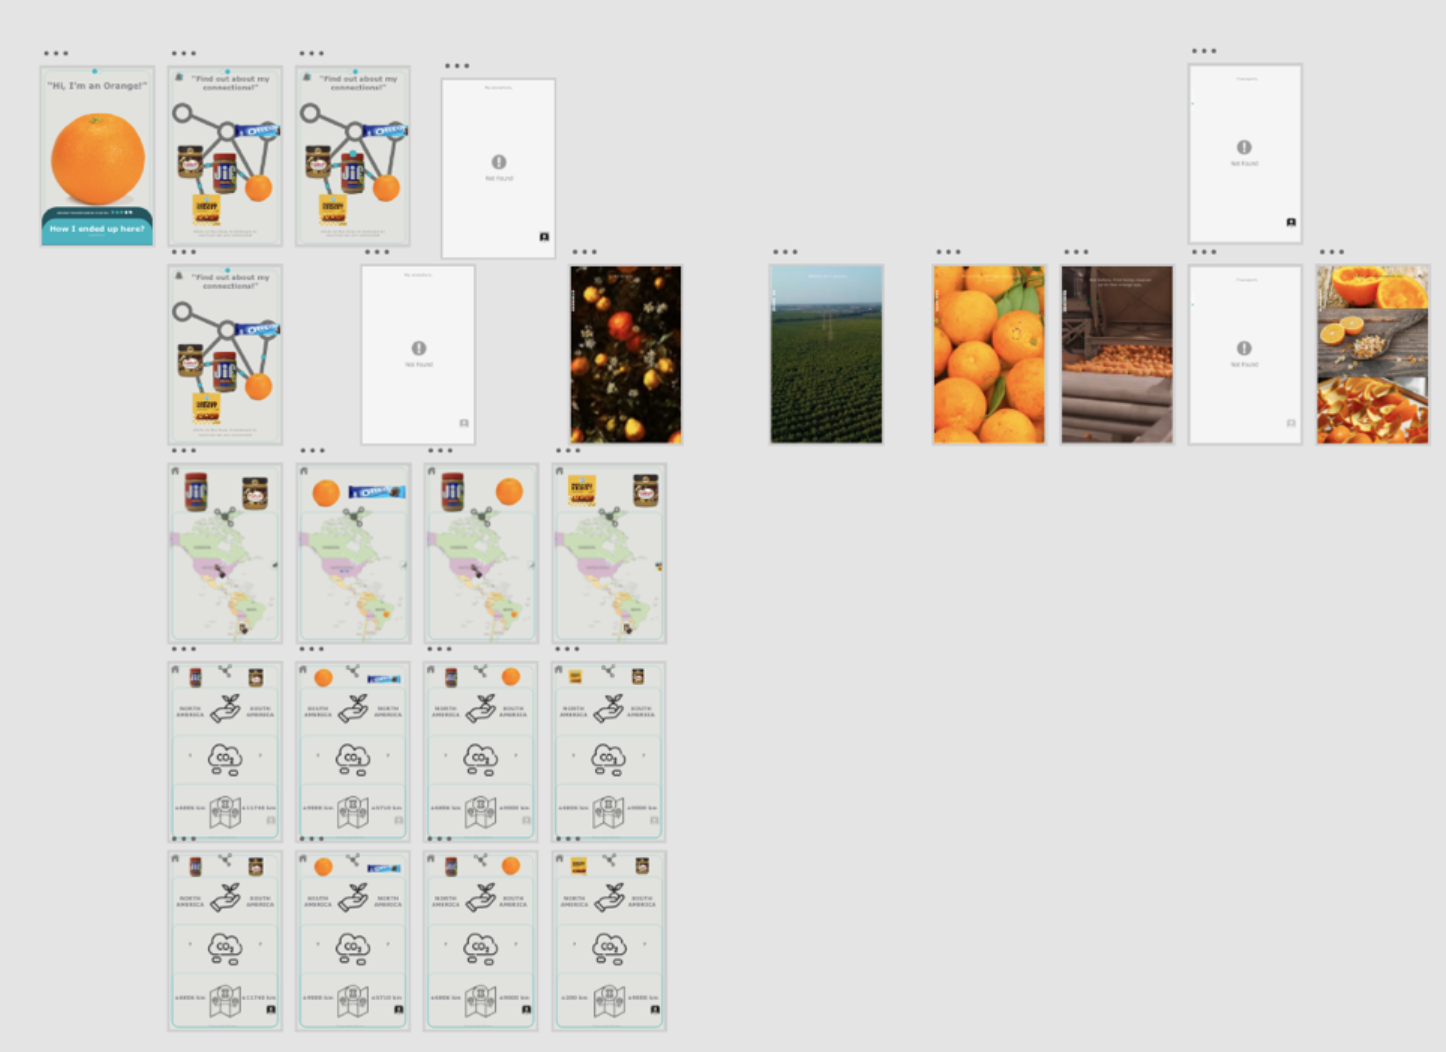Tap the profile icon on the Not Found screen

click(x=543, y=237)
